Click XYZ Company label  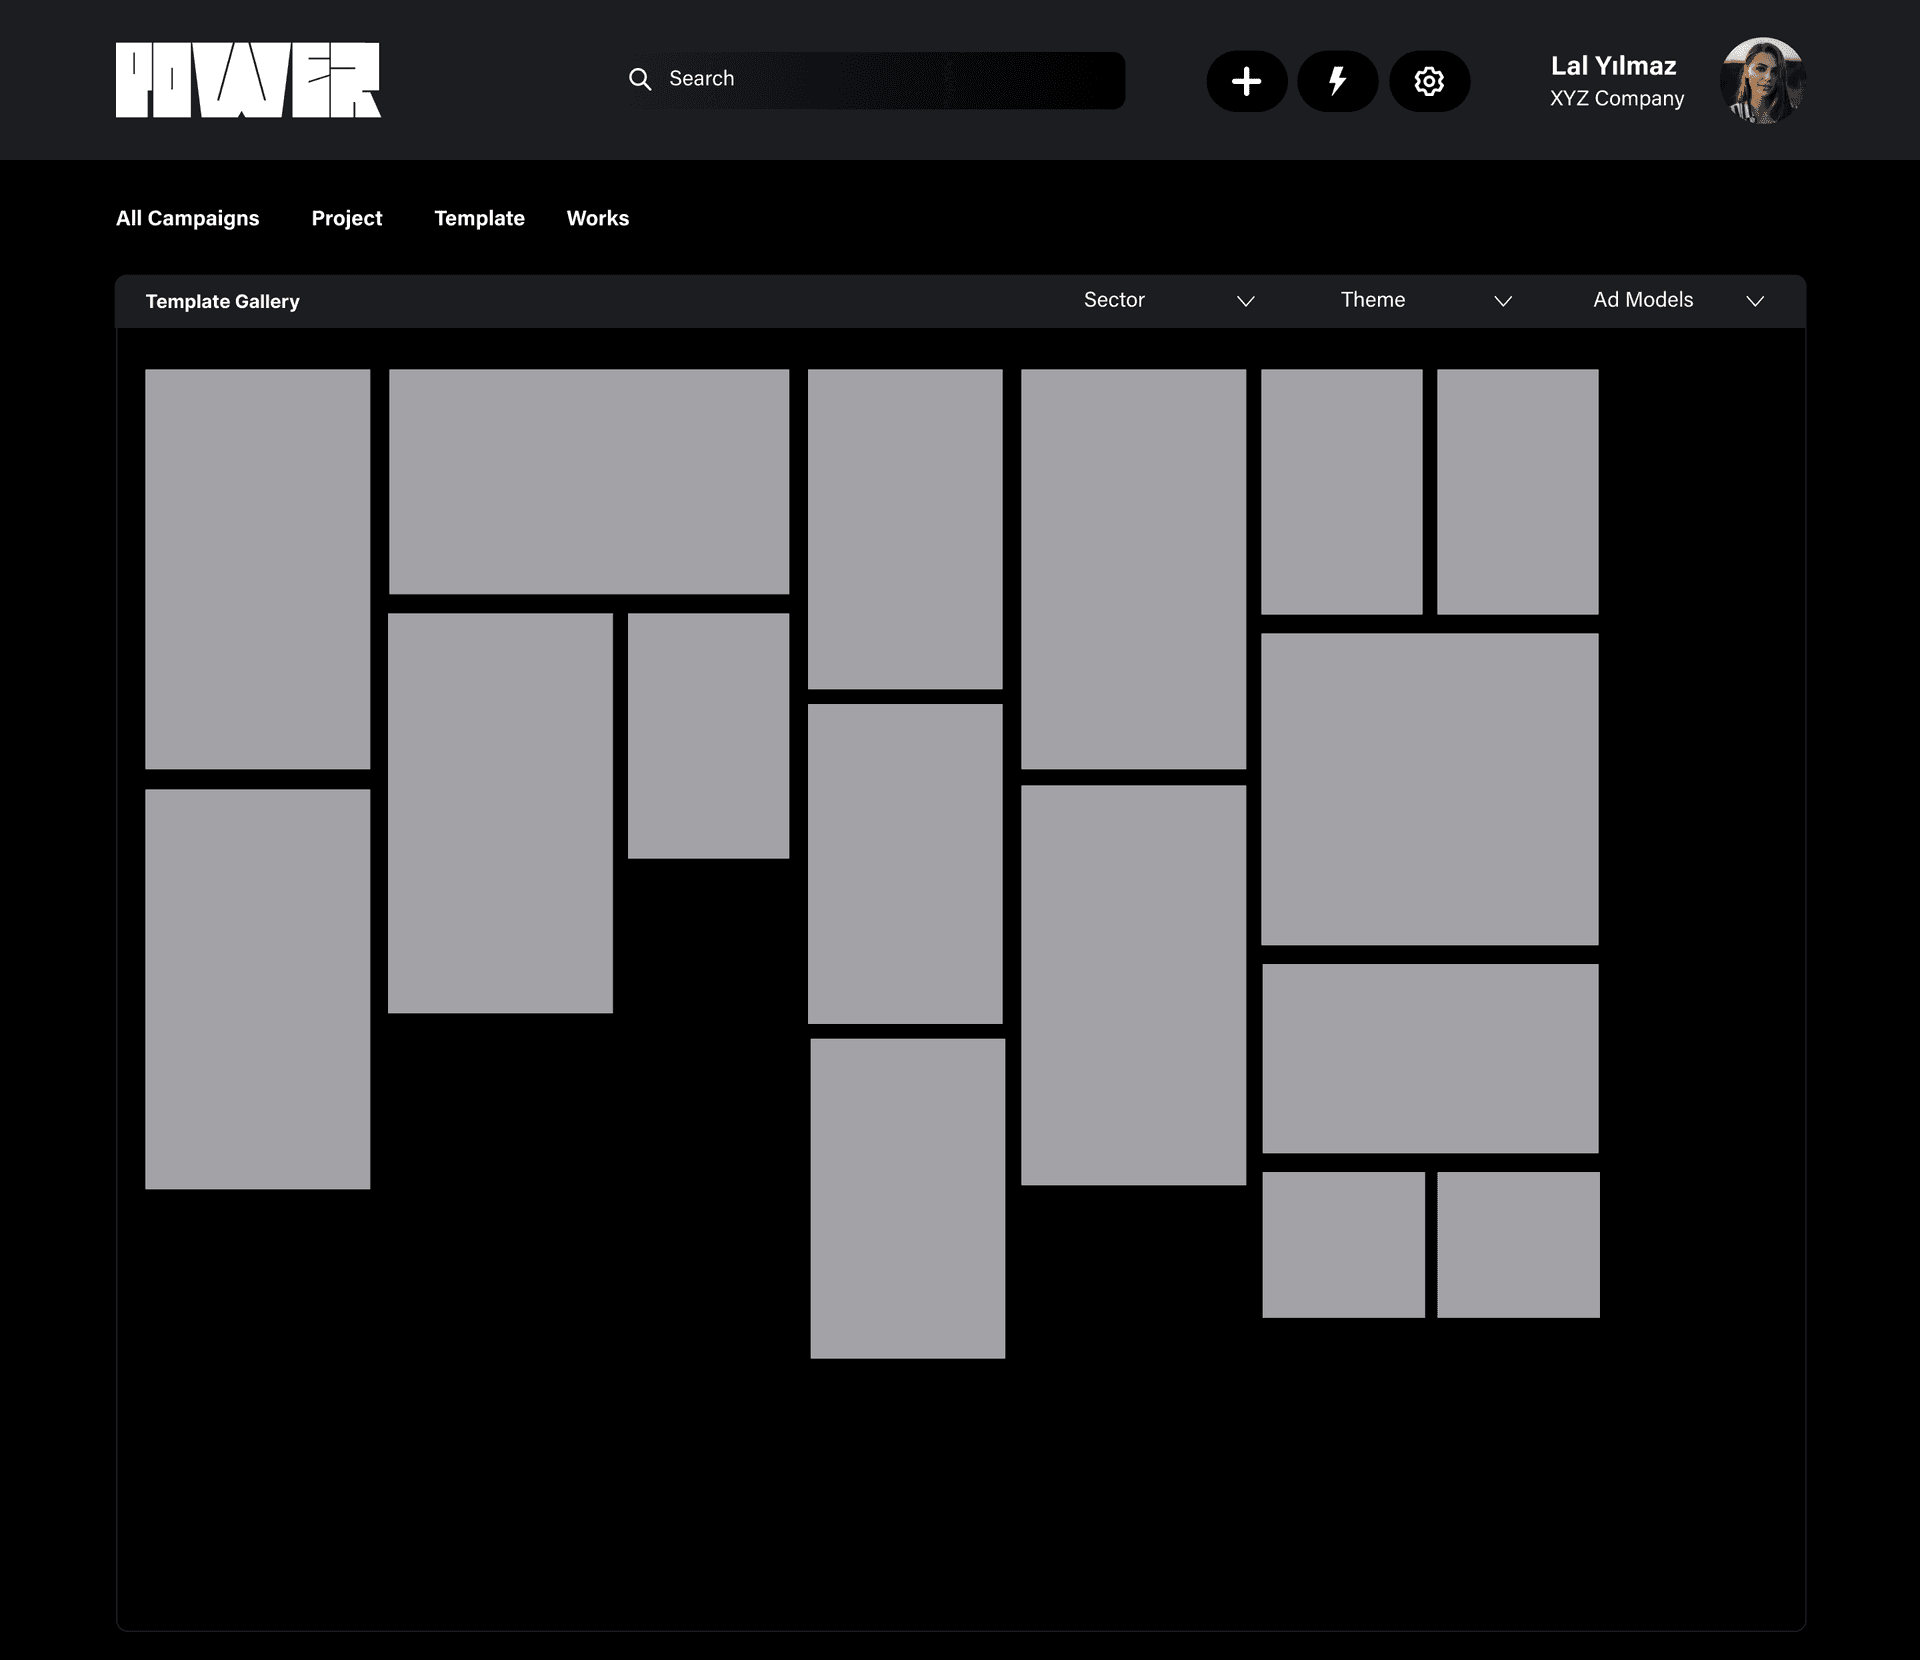(1616, 98)
